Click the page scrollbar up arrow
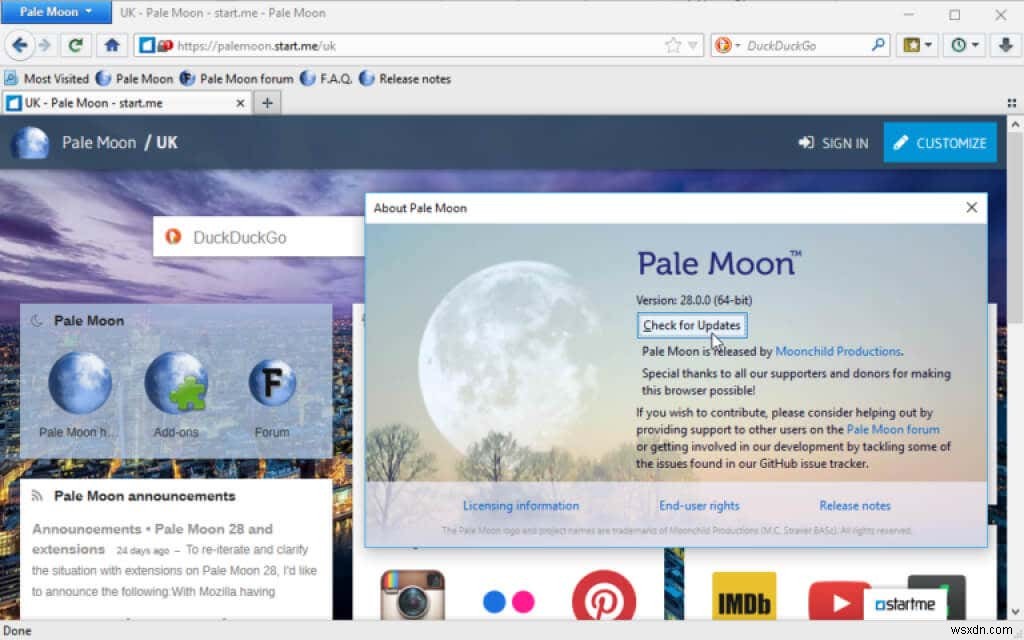This screenshot has width=1024, height=640. [1014, 123]
